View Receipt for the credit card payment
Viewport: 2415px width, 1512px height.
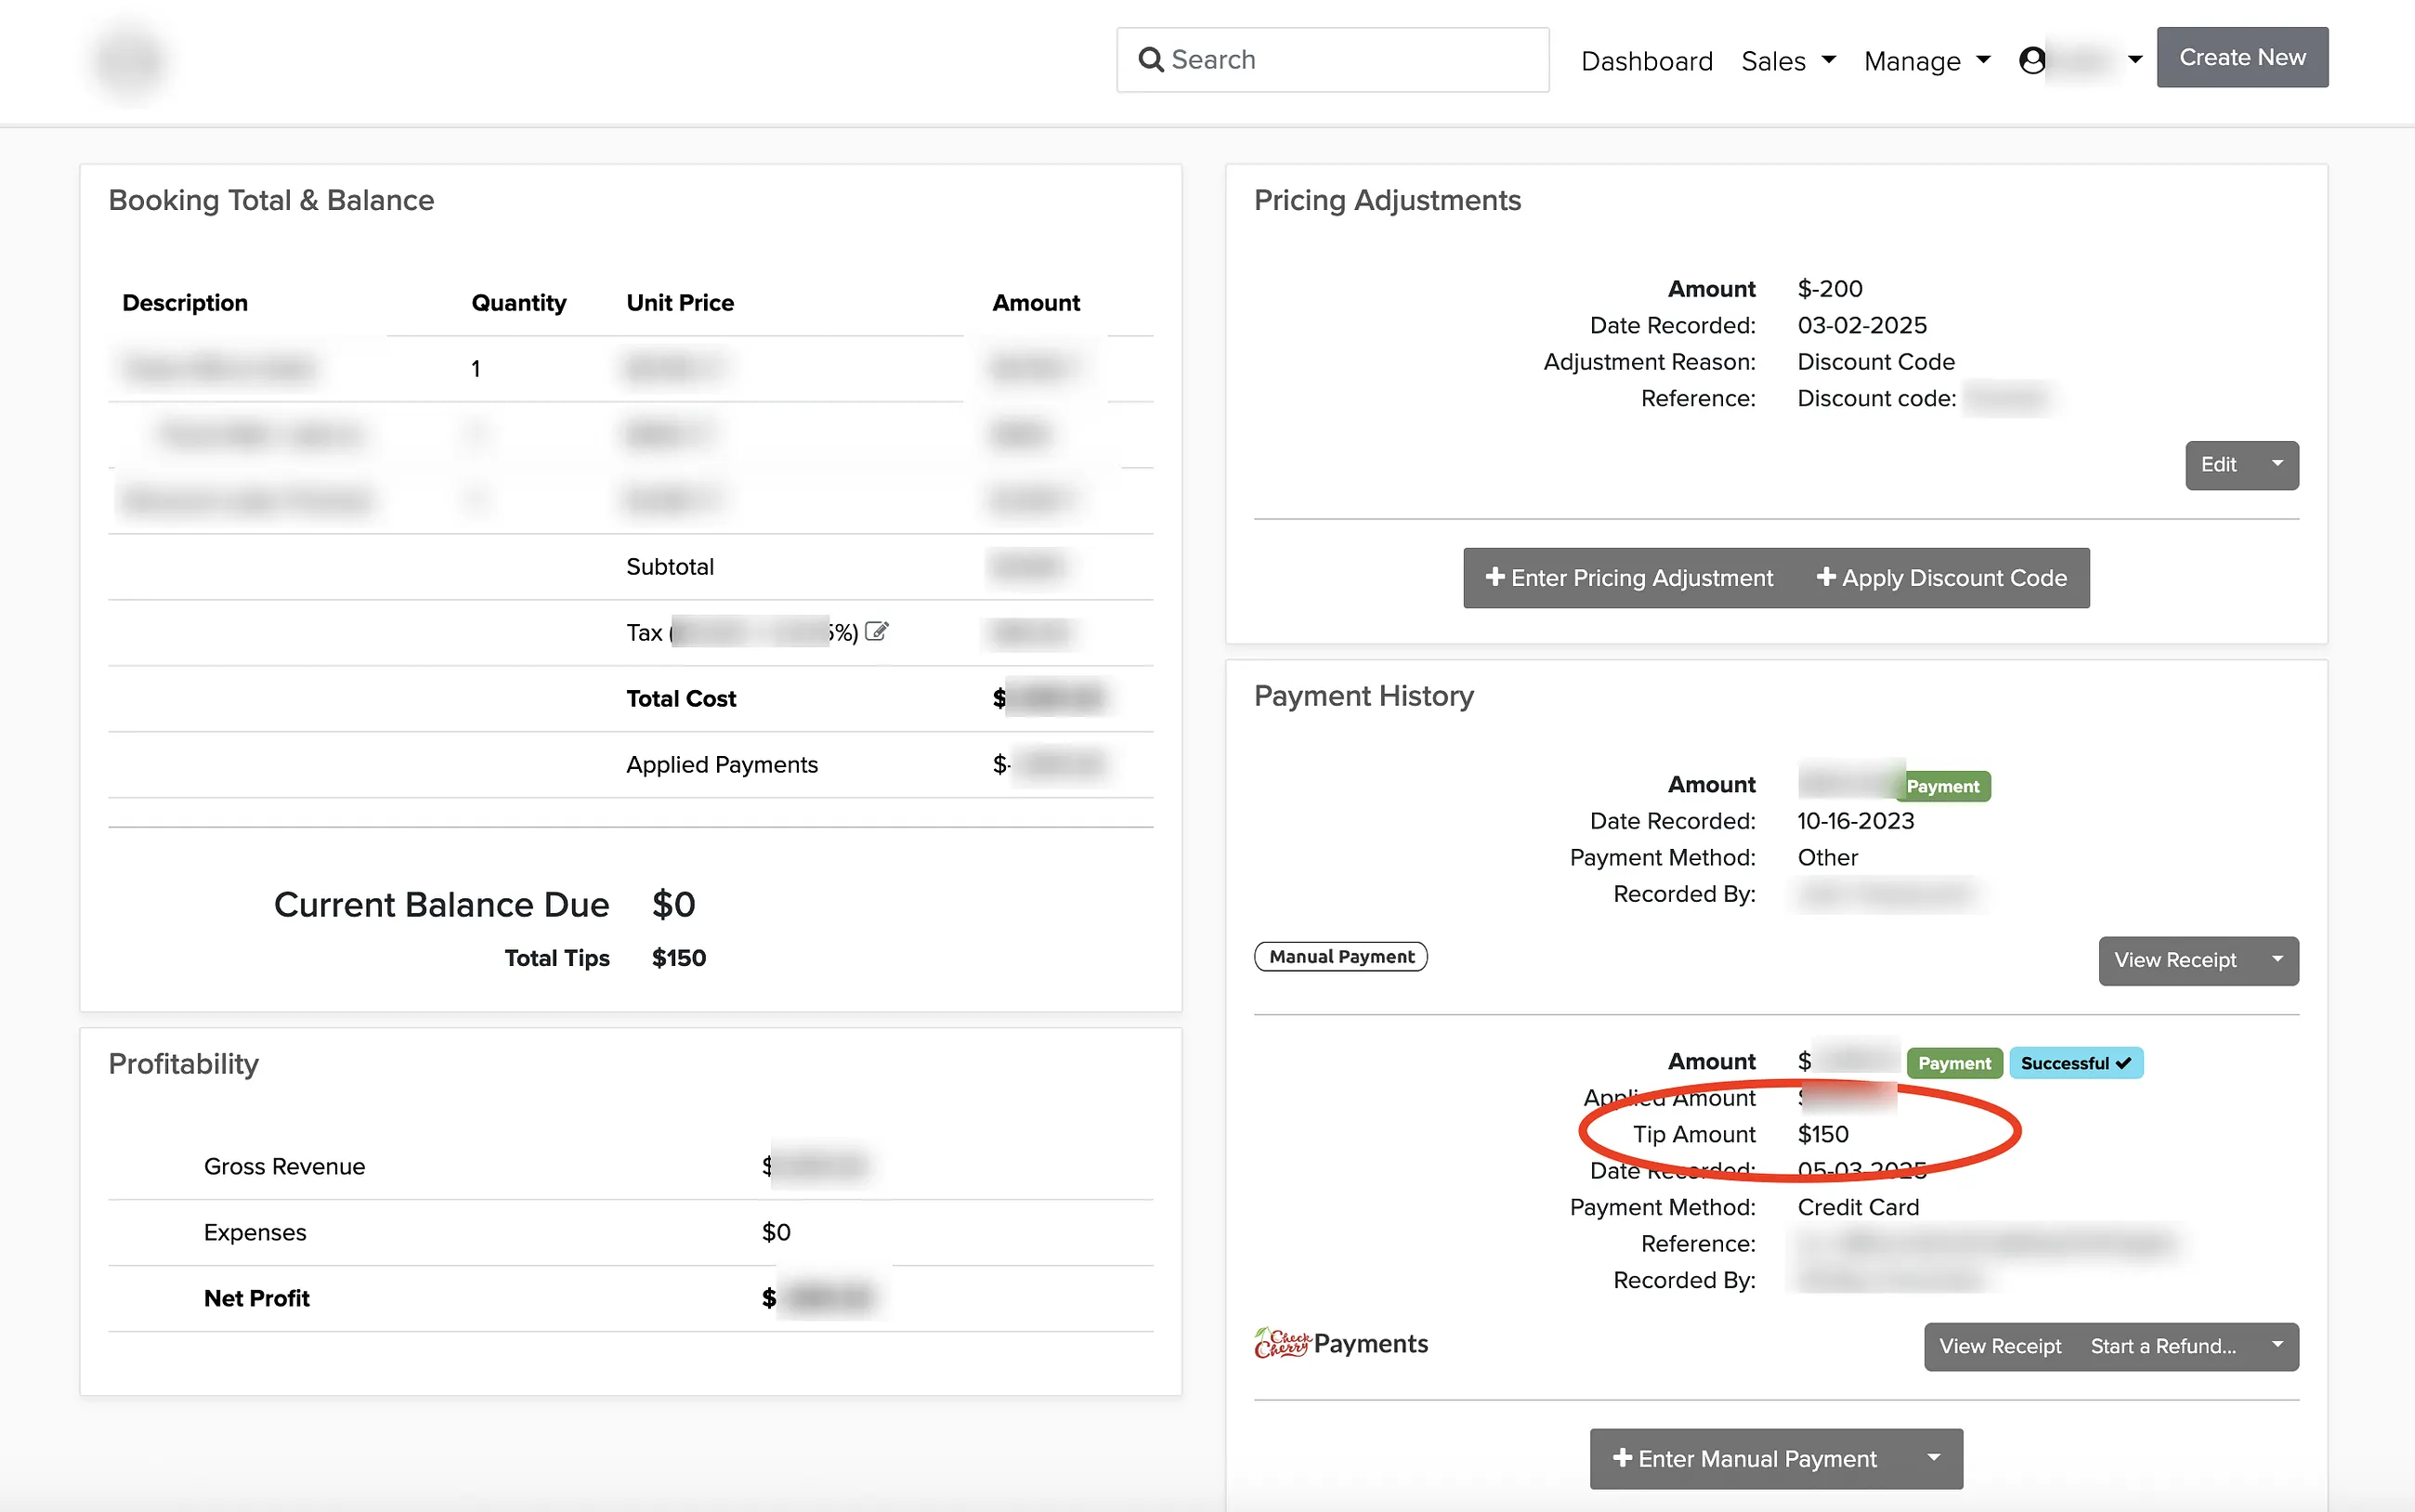point(2000,1346)
